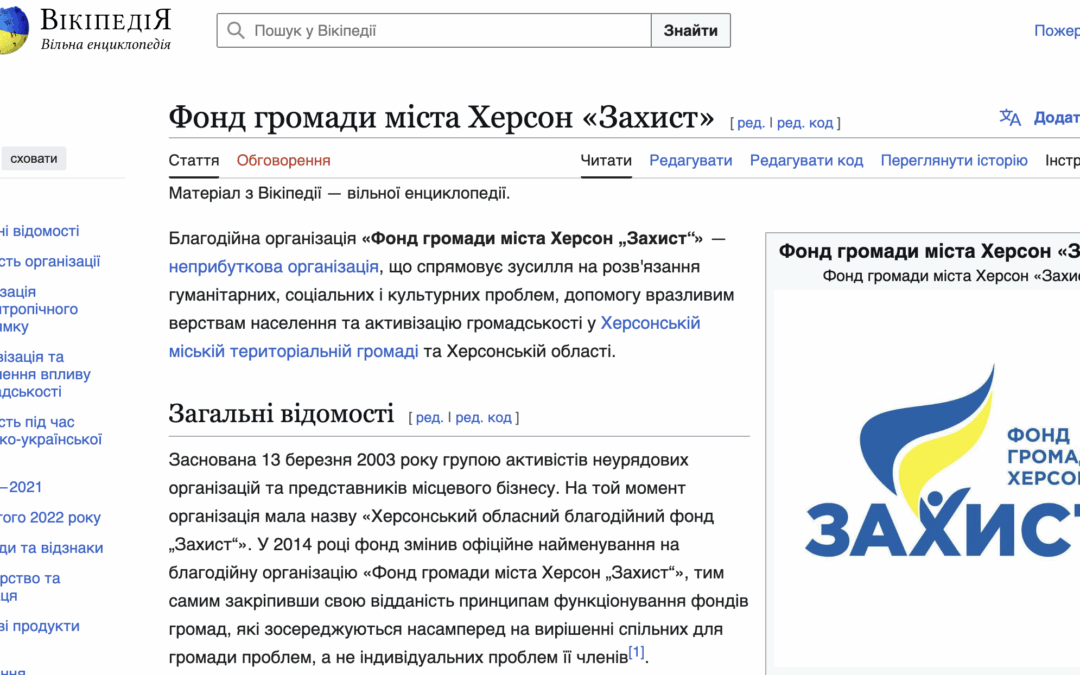1080x675 pixels.
Task: Click the language translation icon beside Додати
Action: pos(1010,118)
